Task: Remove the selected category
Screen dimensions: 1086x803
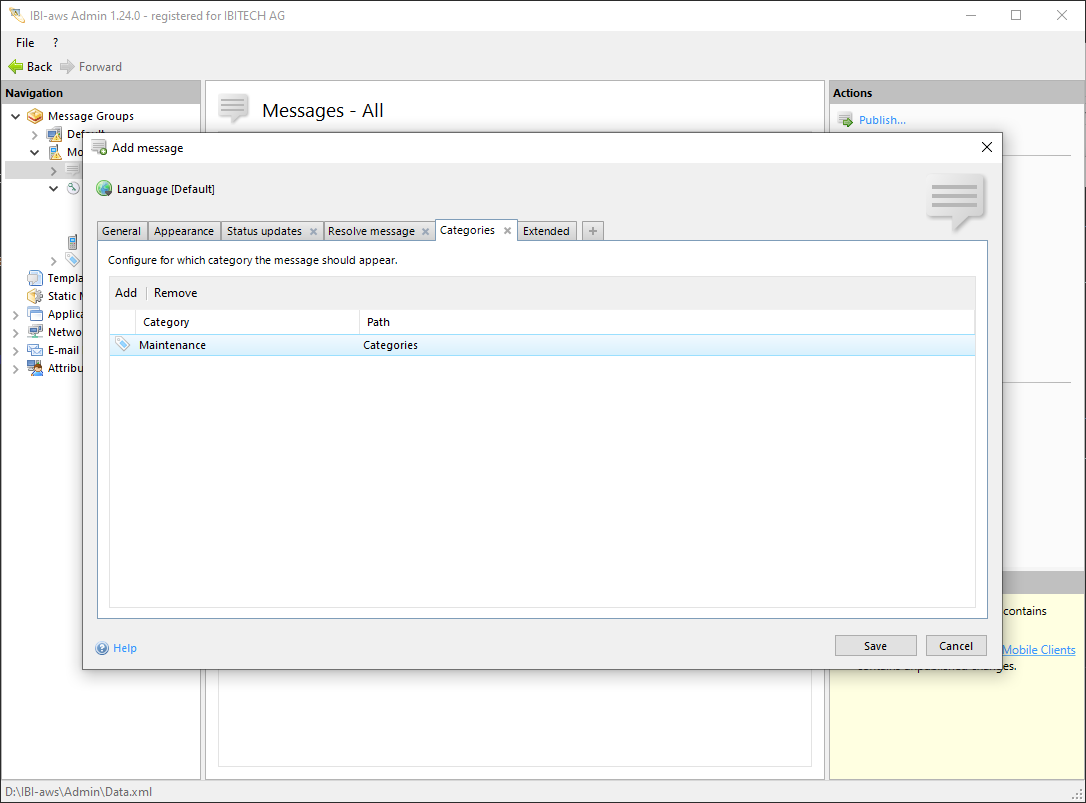Action: pos(175,293)
